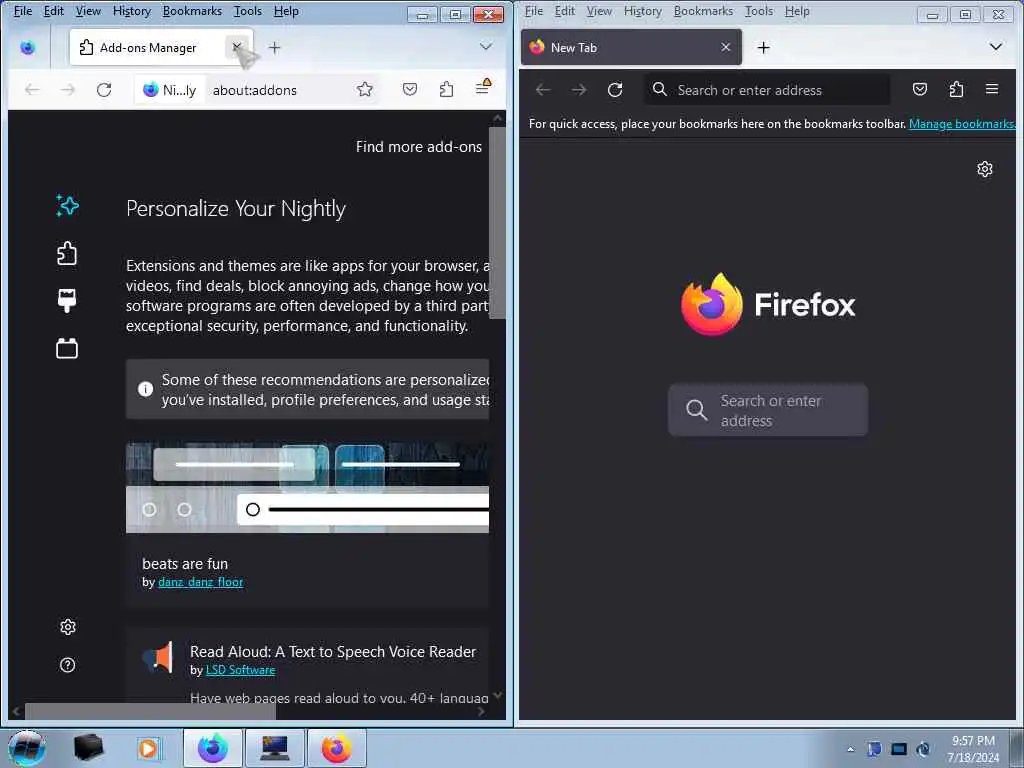Click vertical scrollbar thumb in Add-ons page

click(x=497, y=222)
